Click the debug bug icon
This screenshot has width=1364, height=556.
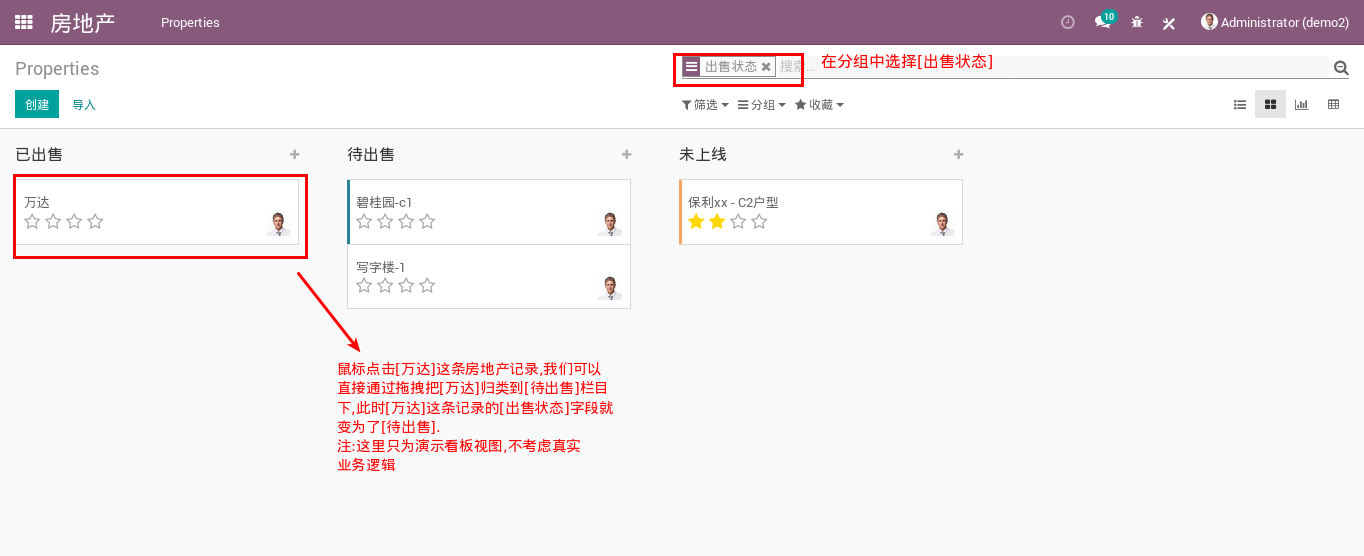[x=1137, y=22]
